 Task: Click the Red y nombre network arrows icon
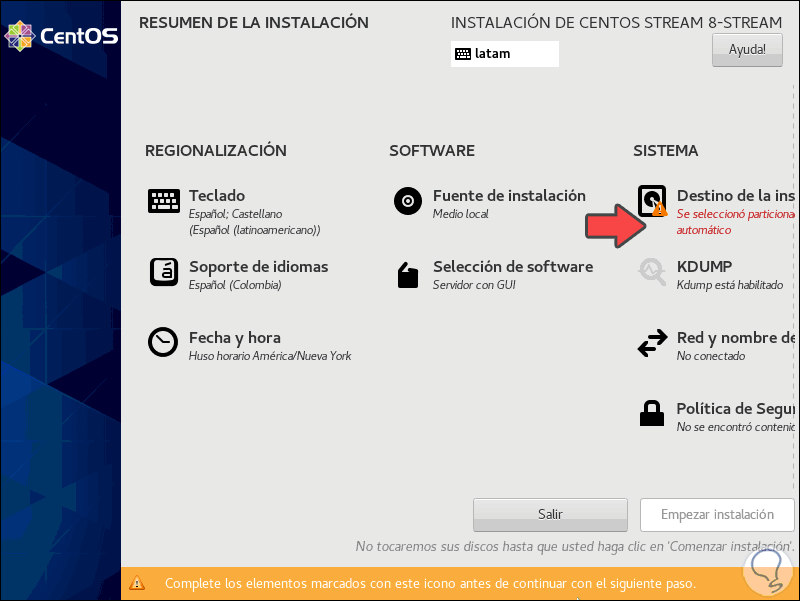652,343
